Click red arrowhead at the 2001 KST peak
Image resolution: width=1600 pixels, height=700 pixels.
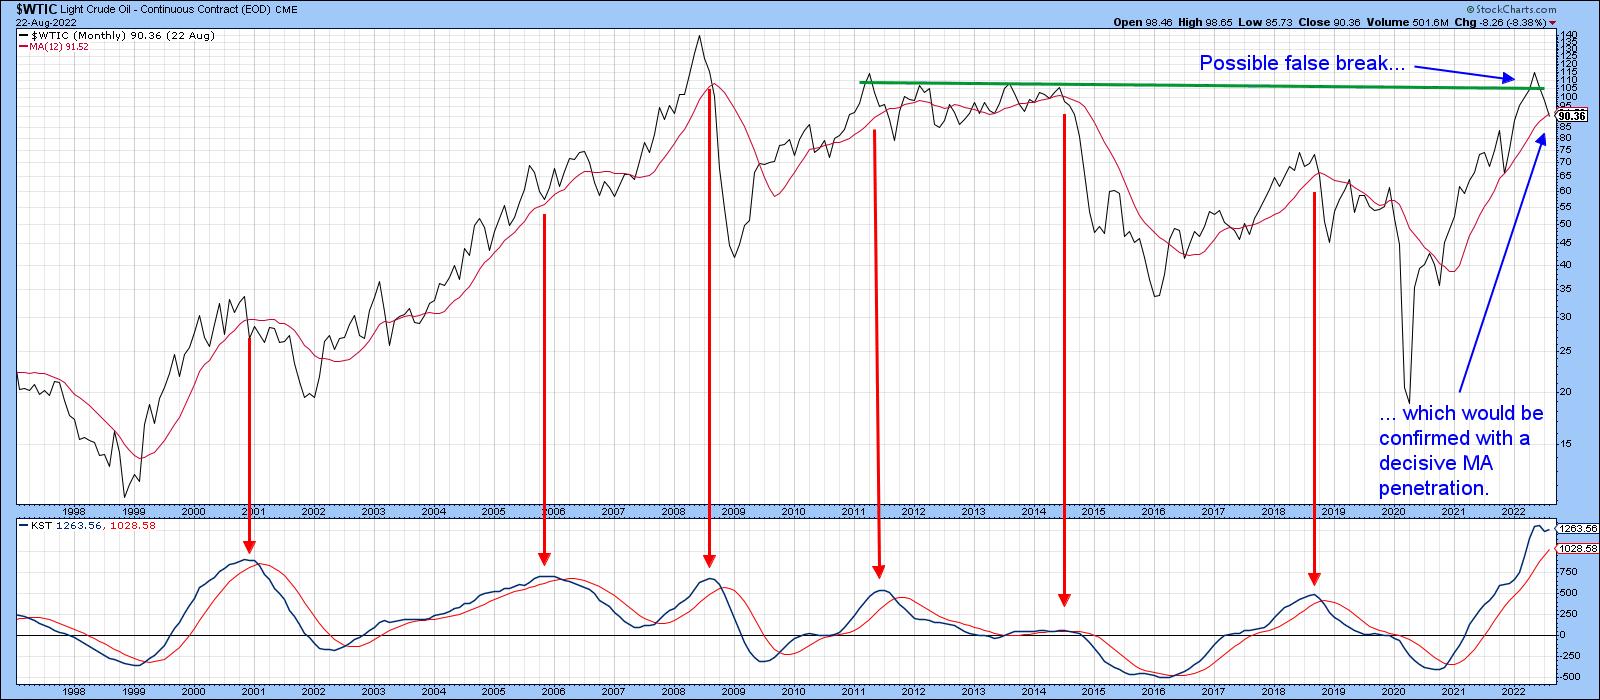pos(248,546)
